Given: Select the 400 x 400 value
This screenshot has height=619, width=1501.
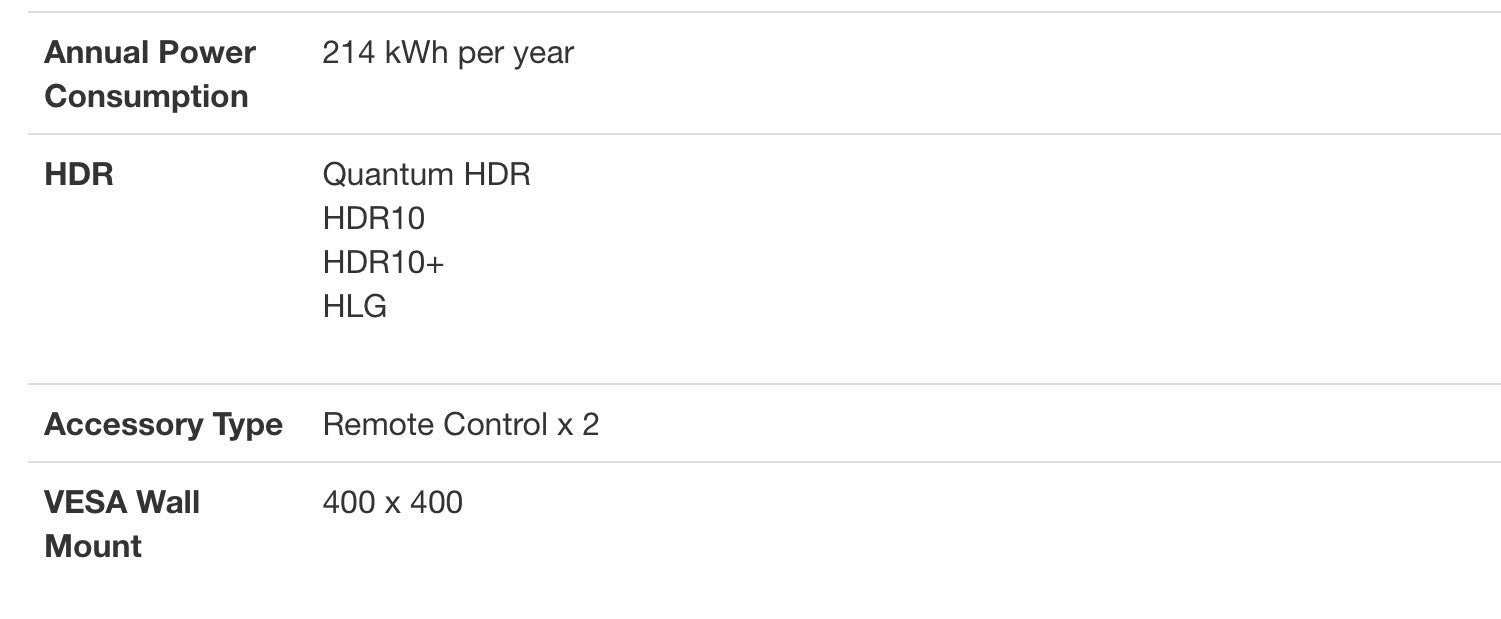Looking at the screenshot, I should 392,502.
